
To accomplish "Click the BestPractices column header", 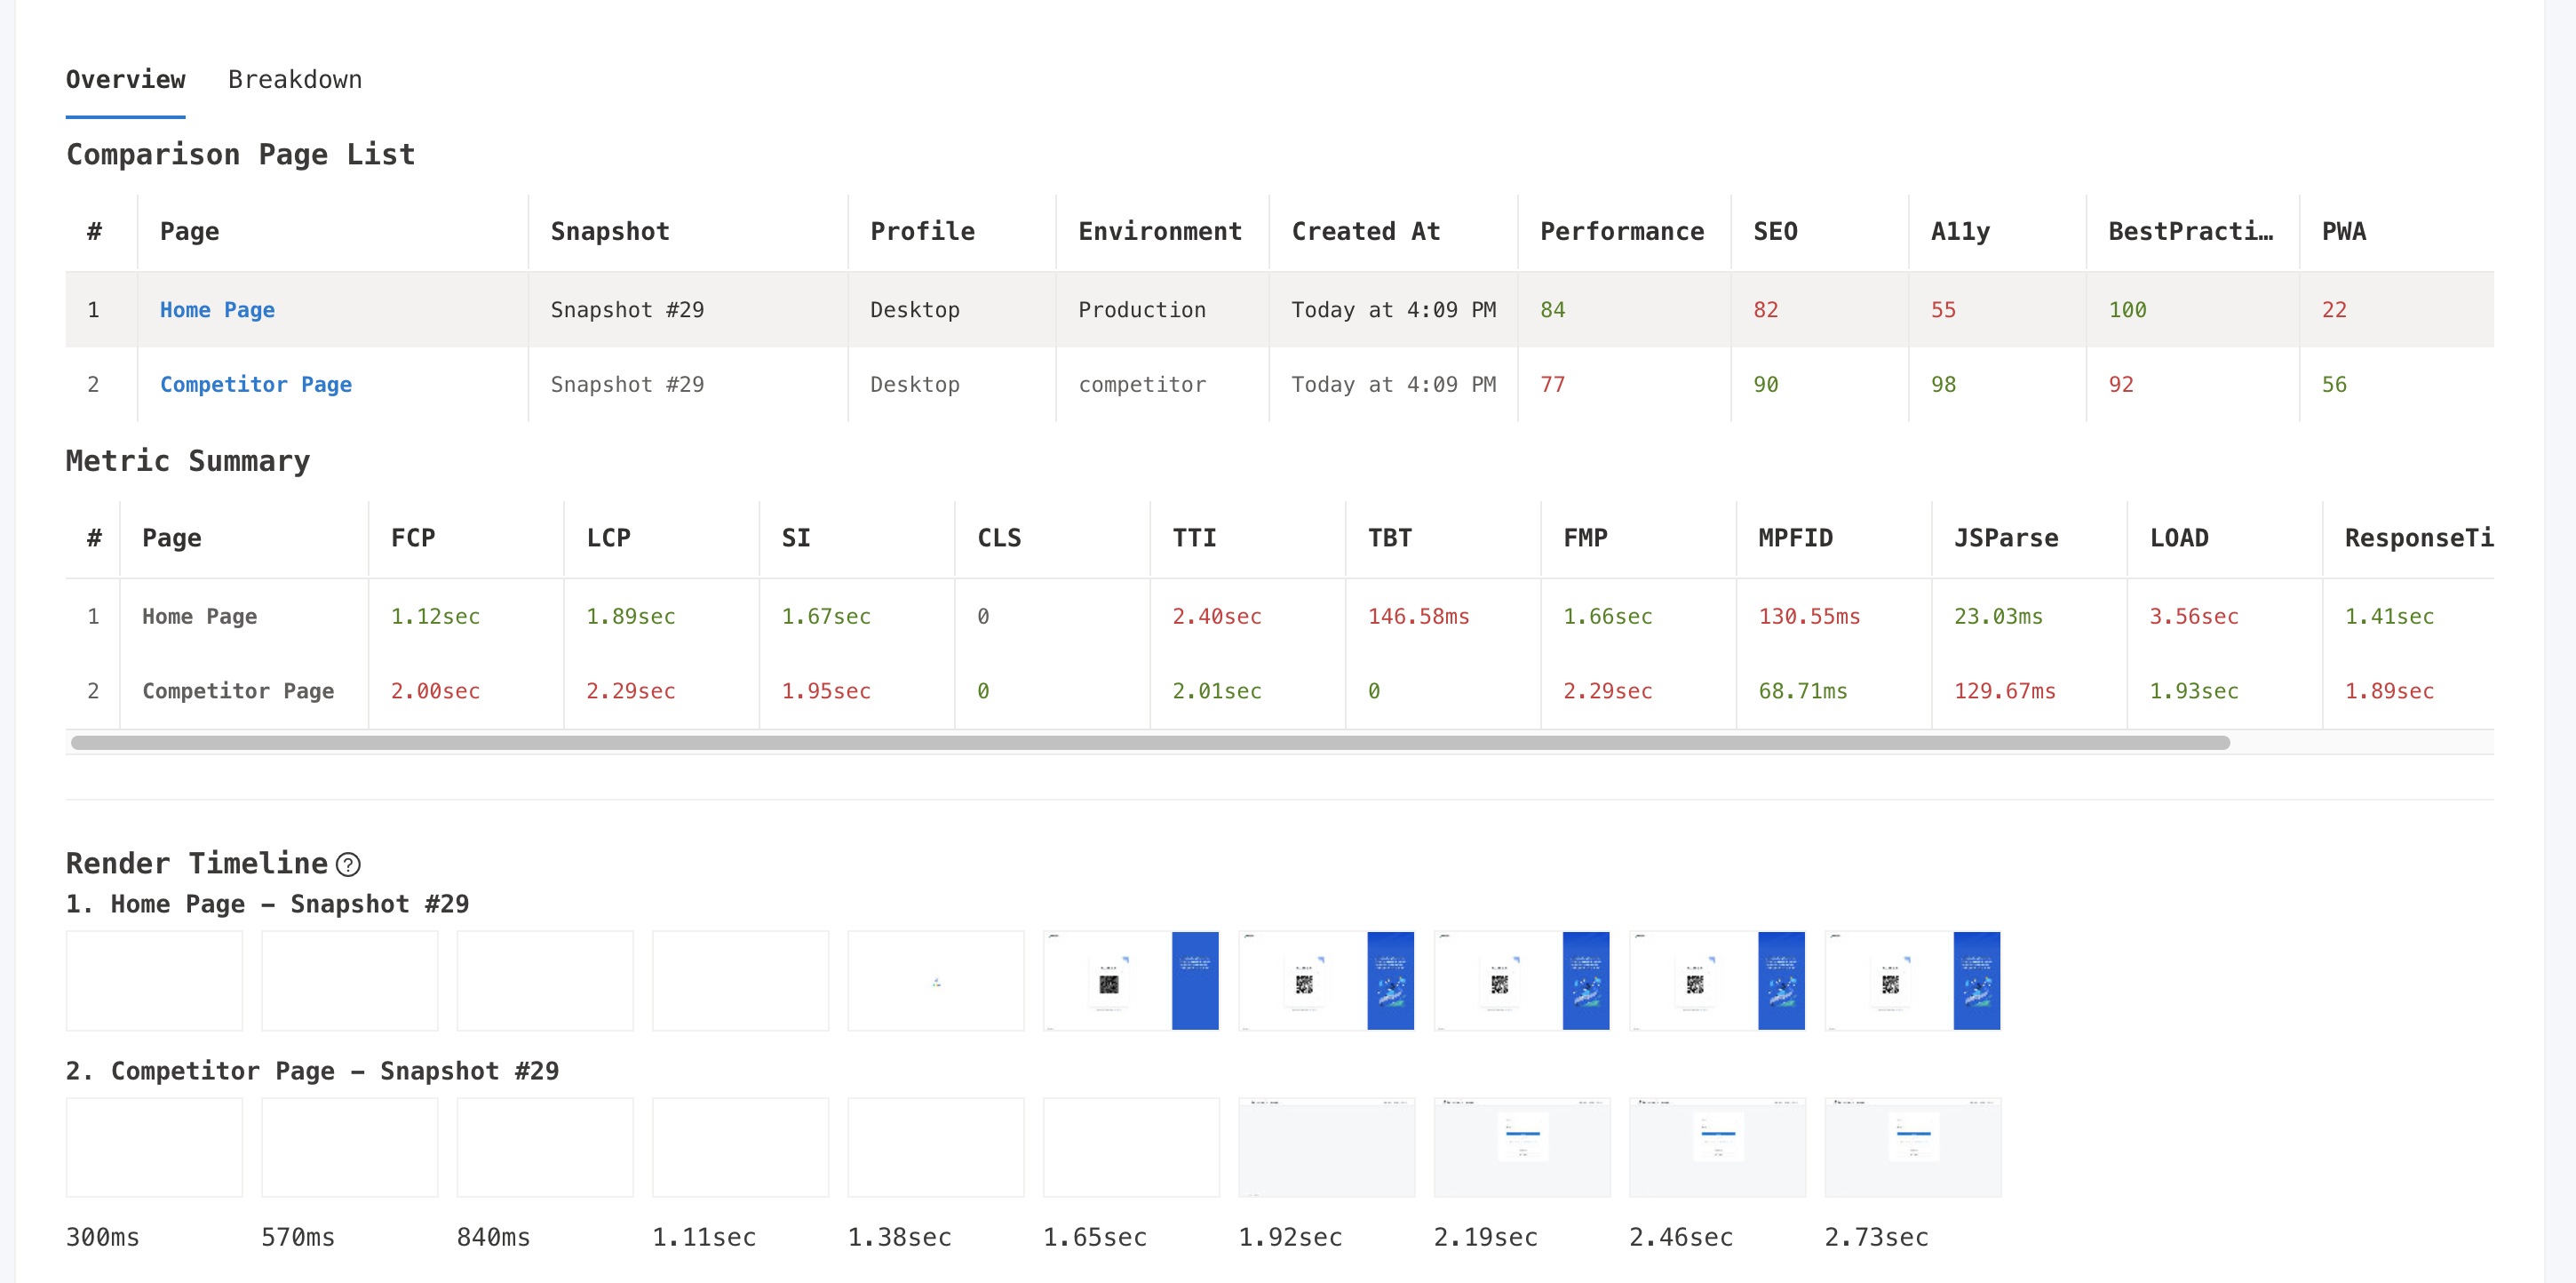I will 2191,232.
